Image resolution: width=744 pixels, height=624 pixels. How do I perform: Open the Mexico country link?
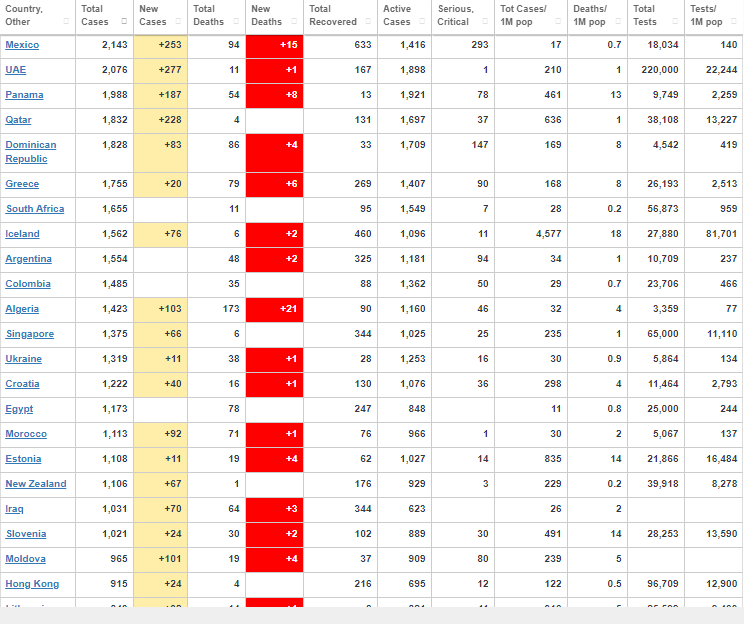[22, 45]
